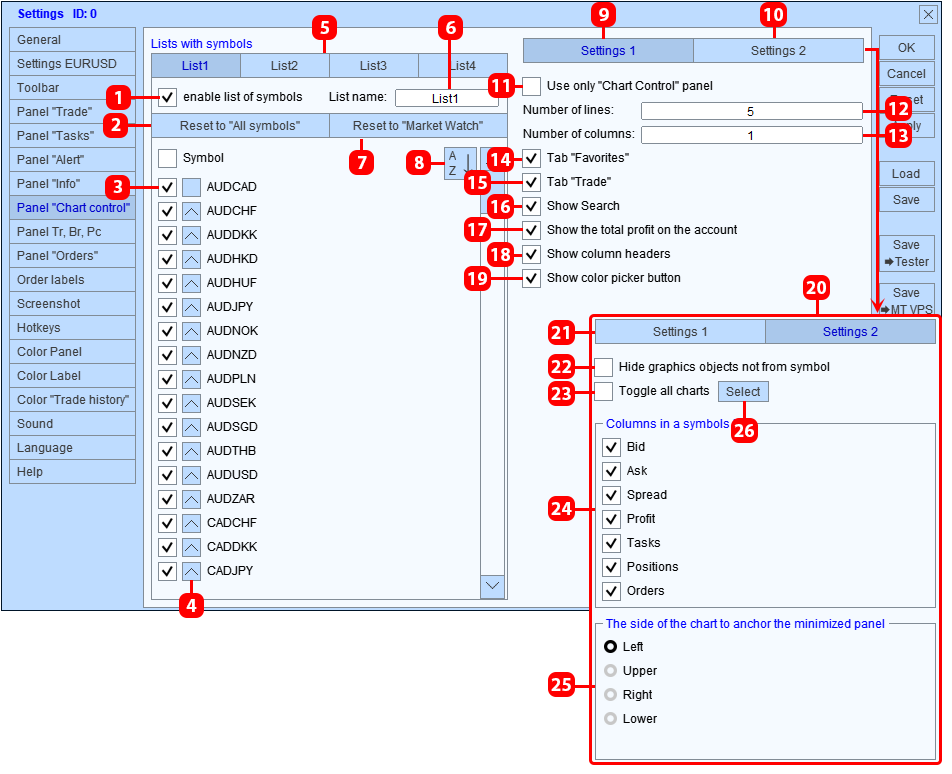
Task: Enable Toggle all charts checkbox
Action: [604, 392]
